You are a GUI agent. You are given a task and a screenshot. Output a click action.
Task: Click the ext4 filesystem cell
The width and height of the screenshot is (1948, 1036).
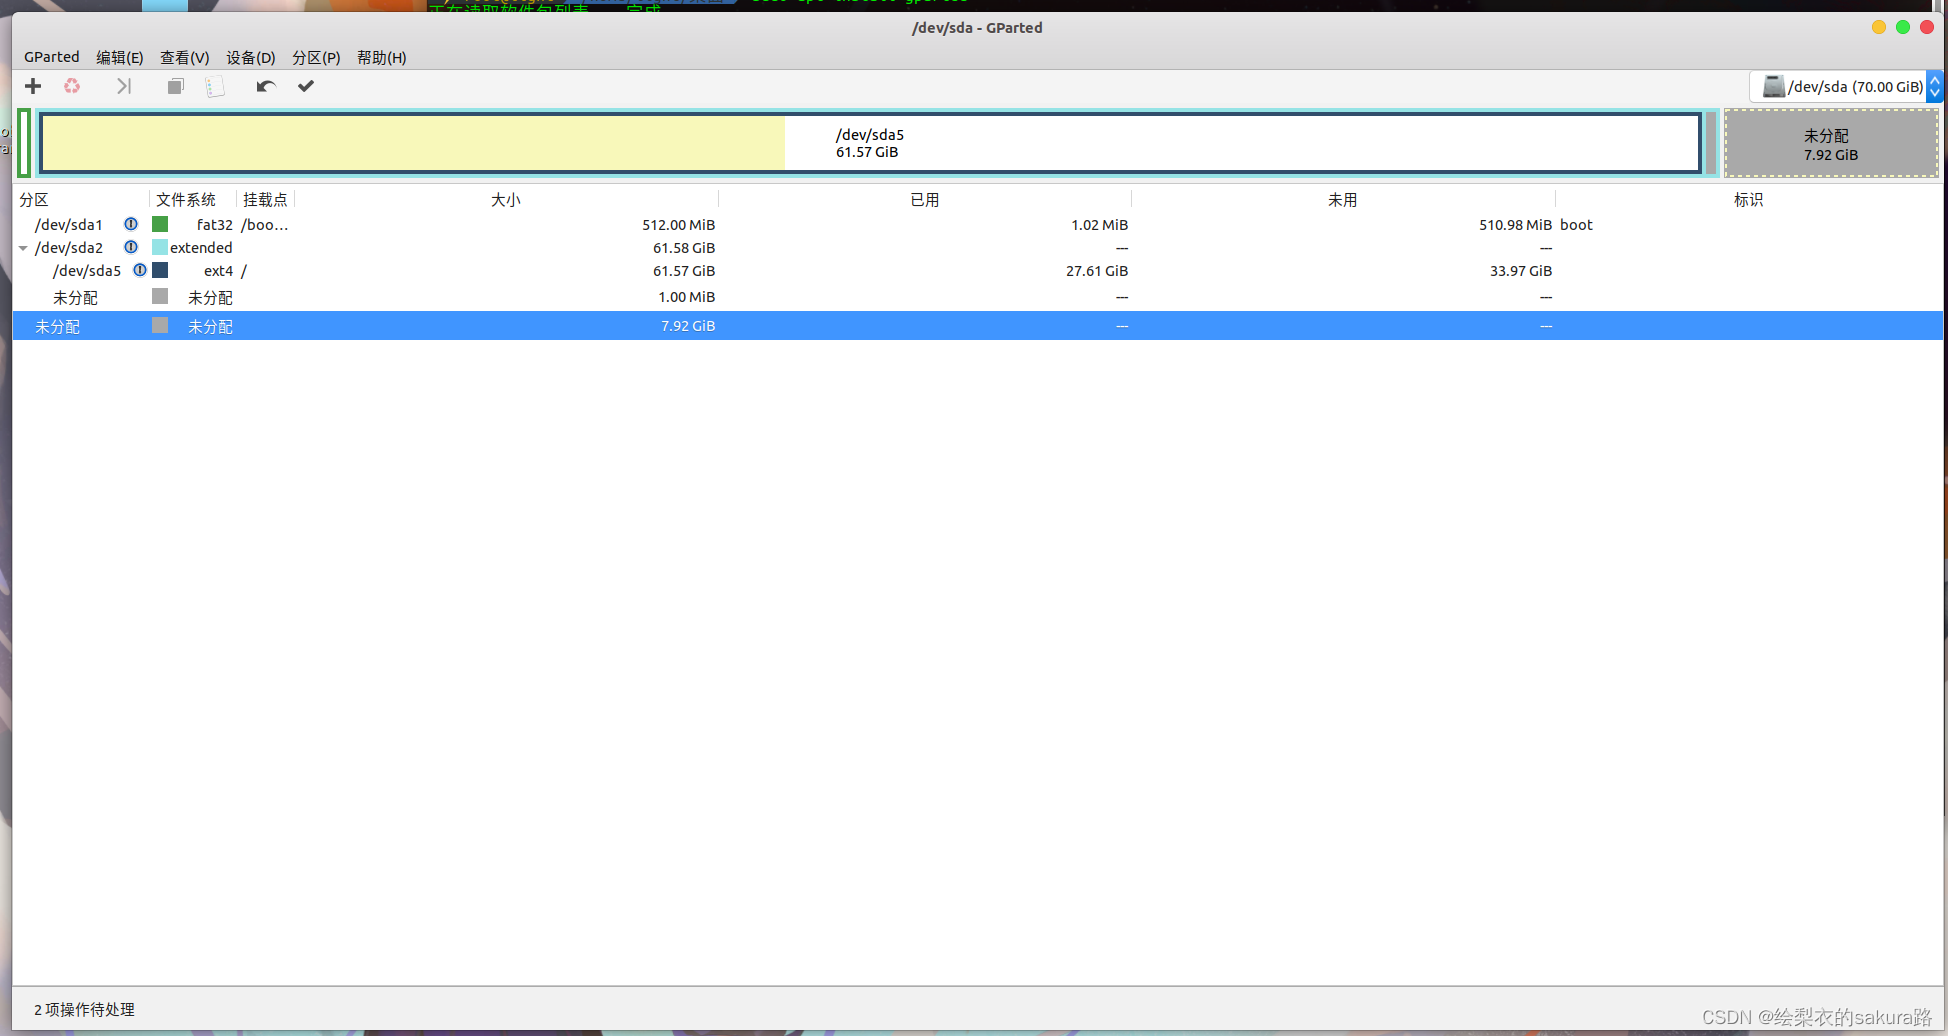218,271
